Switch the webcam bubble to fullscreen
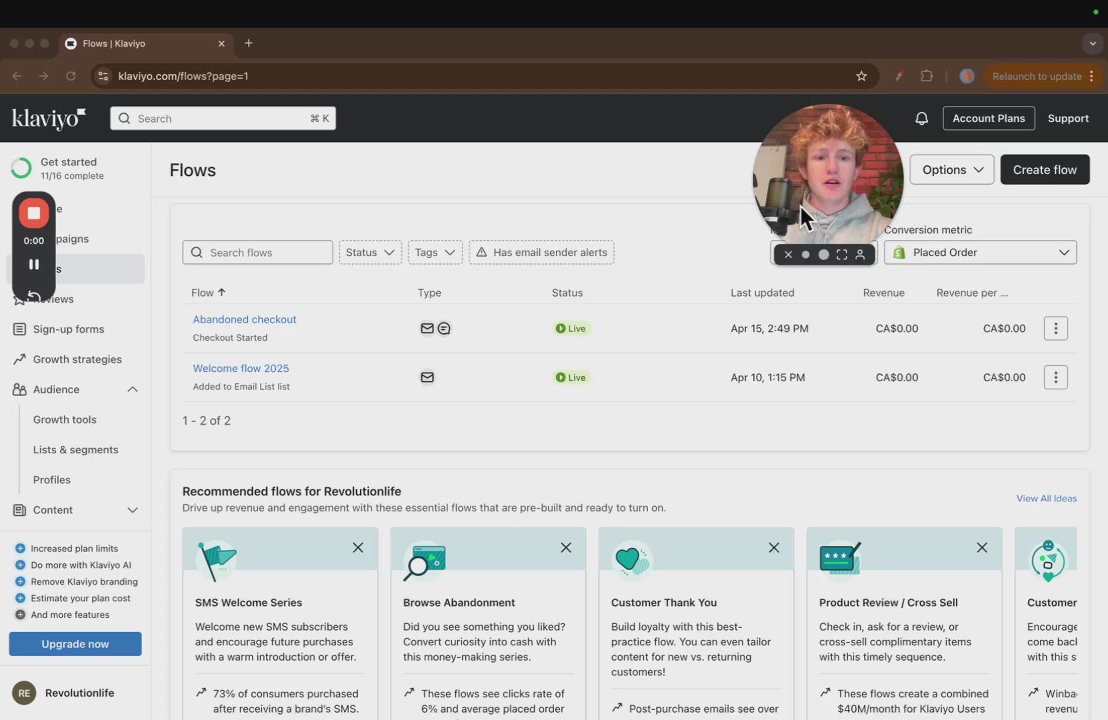This screenshot has height=720, width=1108. 842,254
